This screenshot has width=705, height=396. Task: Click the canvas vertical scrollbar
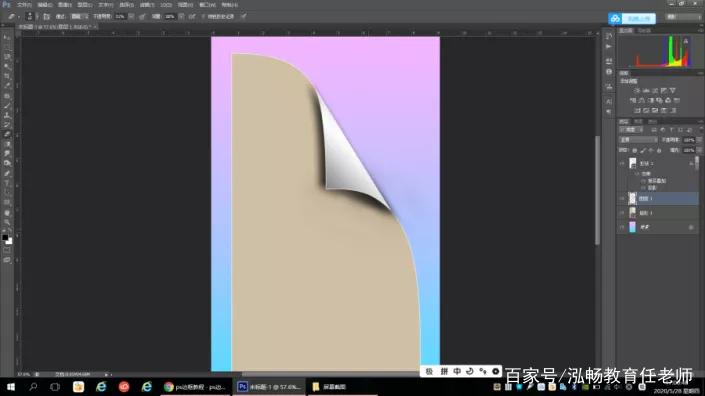(x=598, y=190)
